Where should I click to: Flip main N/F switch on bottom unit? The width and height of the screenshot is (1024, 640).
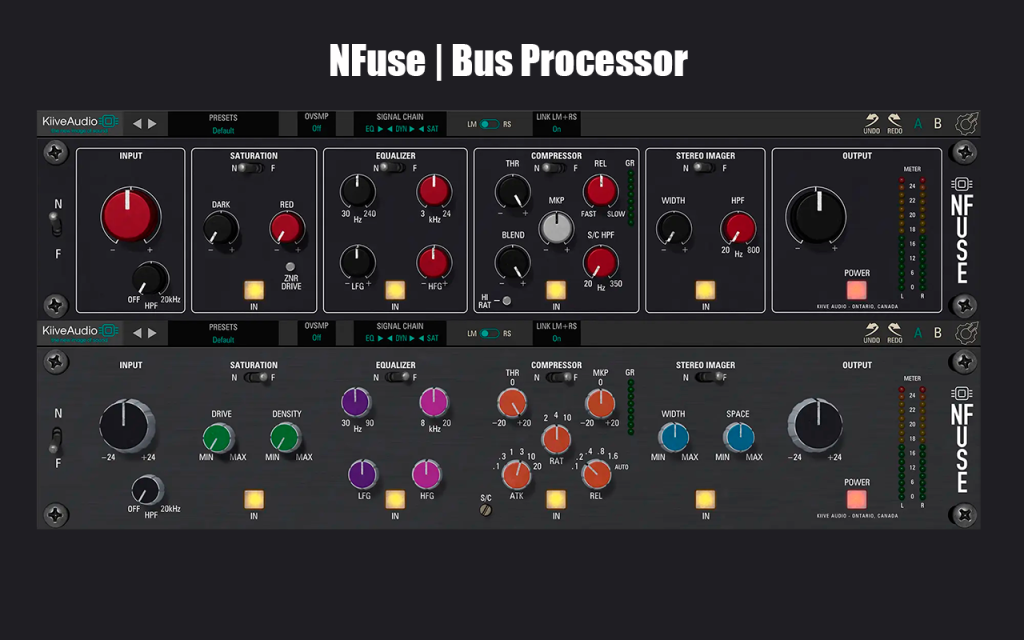(x=57, y=440)
